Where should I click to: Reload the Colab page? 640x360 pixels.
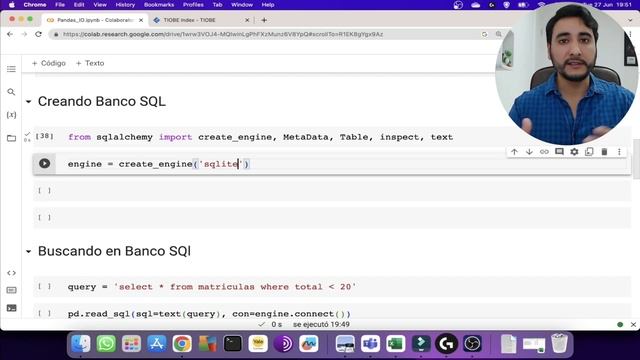coord(38,34)
